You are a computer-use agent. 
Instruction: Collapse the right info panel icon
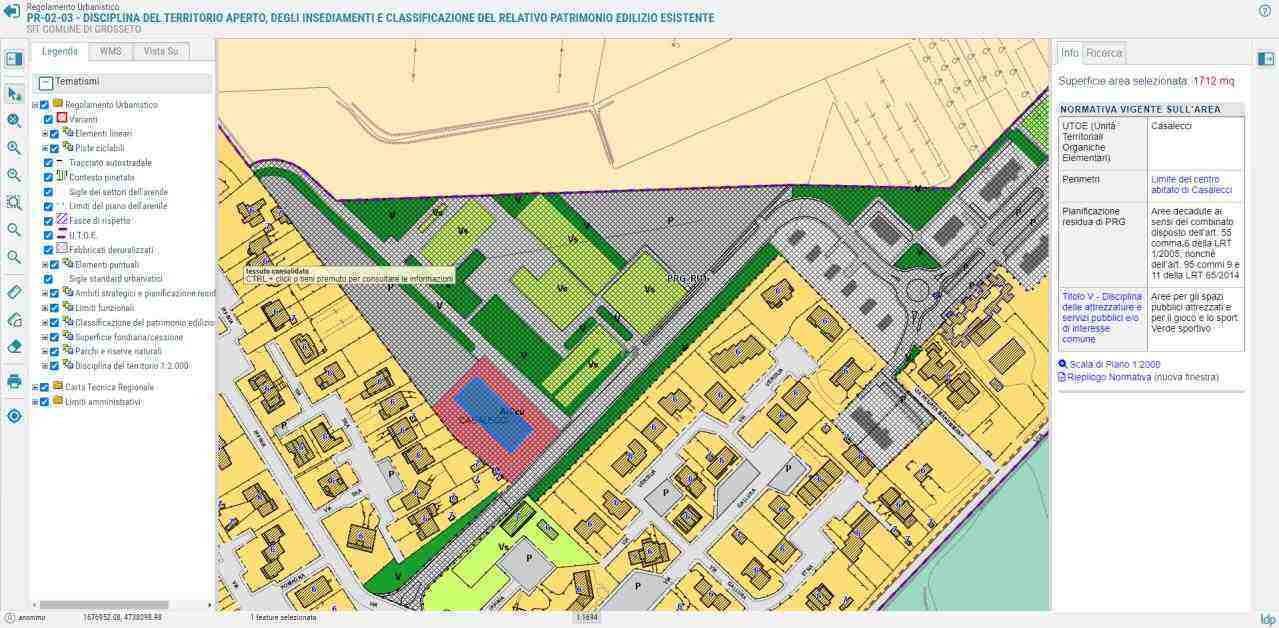click(x=1266, y=59)
